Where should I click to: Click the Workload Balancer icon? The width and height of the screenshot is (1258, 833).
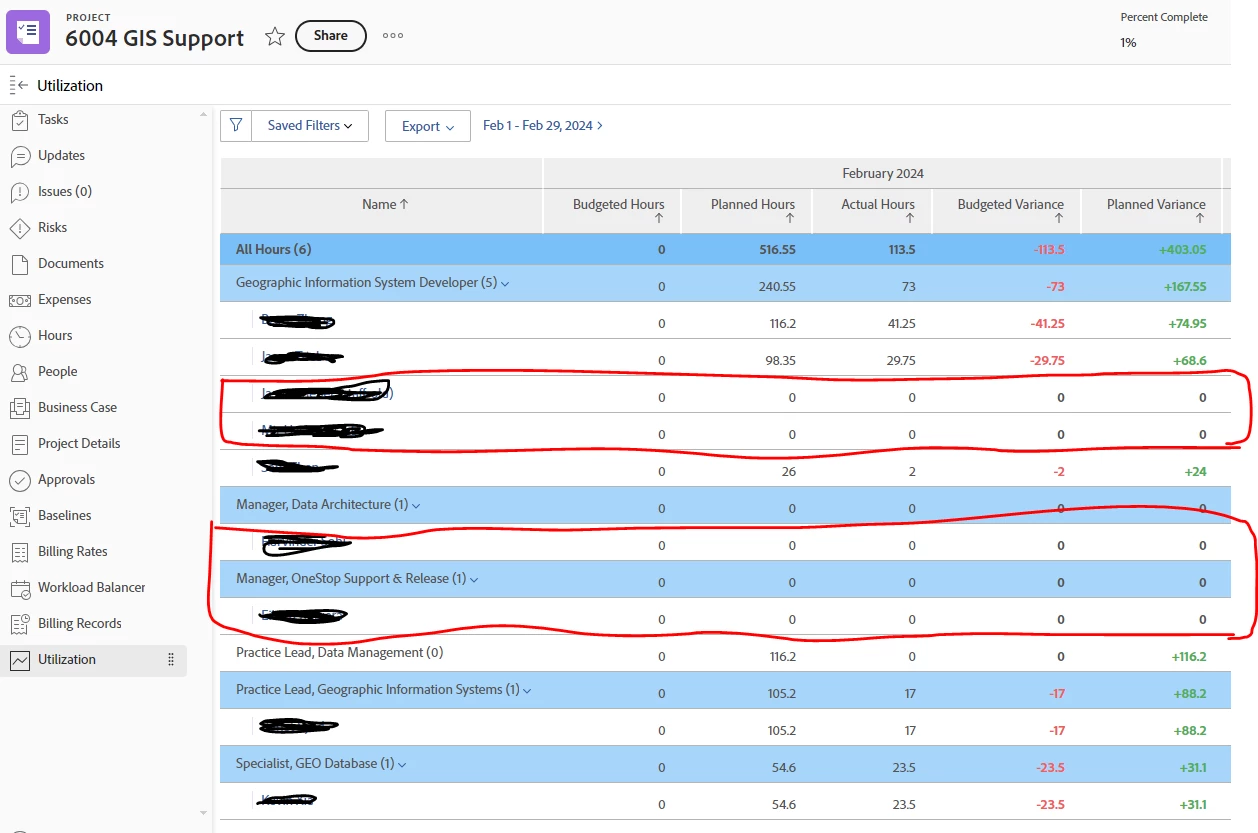[x=19, y=588]
